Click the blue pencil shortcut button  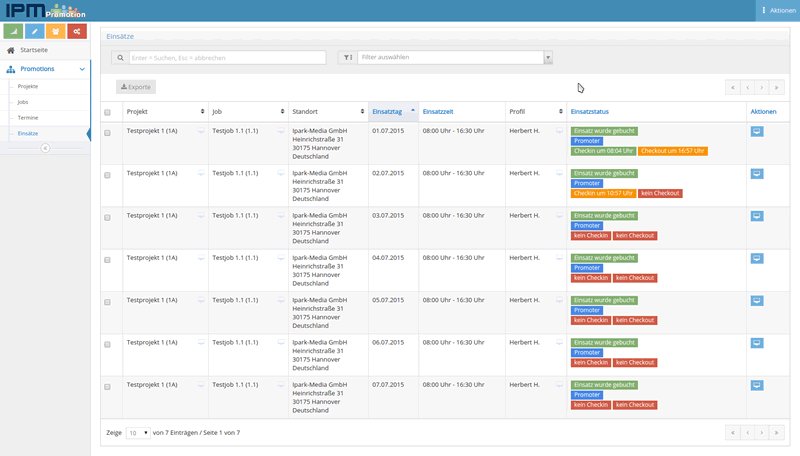[34, 32]
